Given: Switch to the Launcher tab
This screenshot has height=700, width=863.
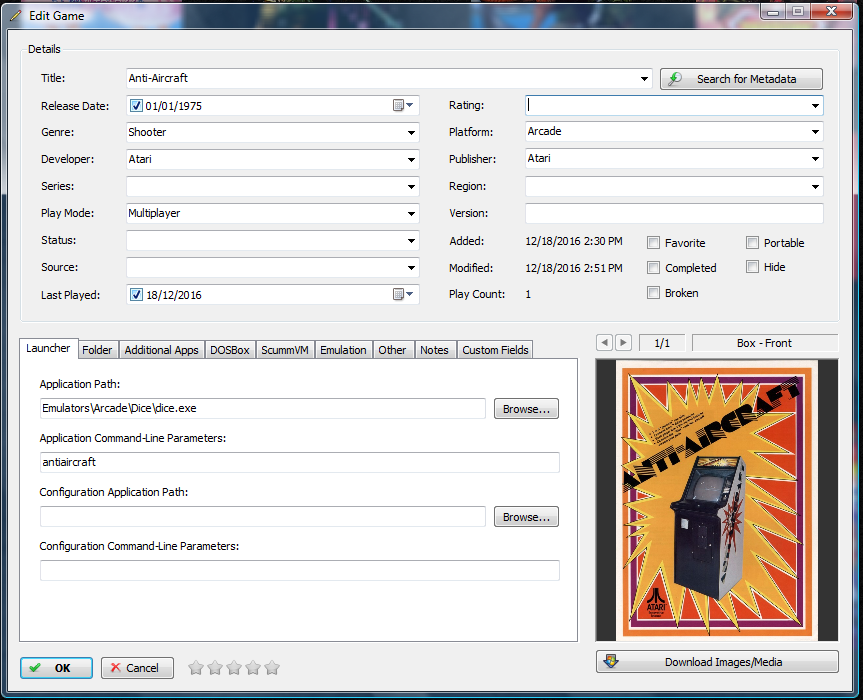Looking at the screenshot, I should click(48, 348).
